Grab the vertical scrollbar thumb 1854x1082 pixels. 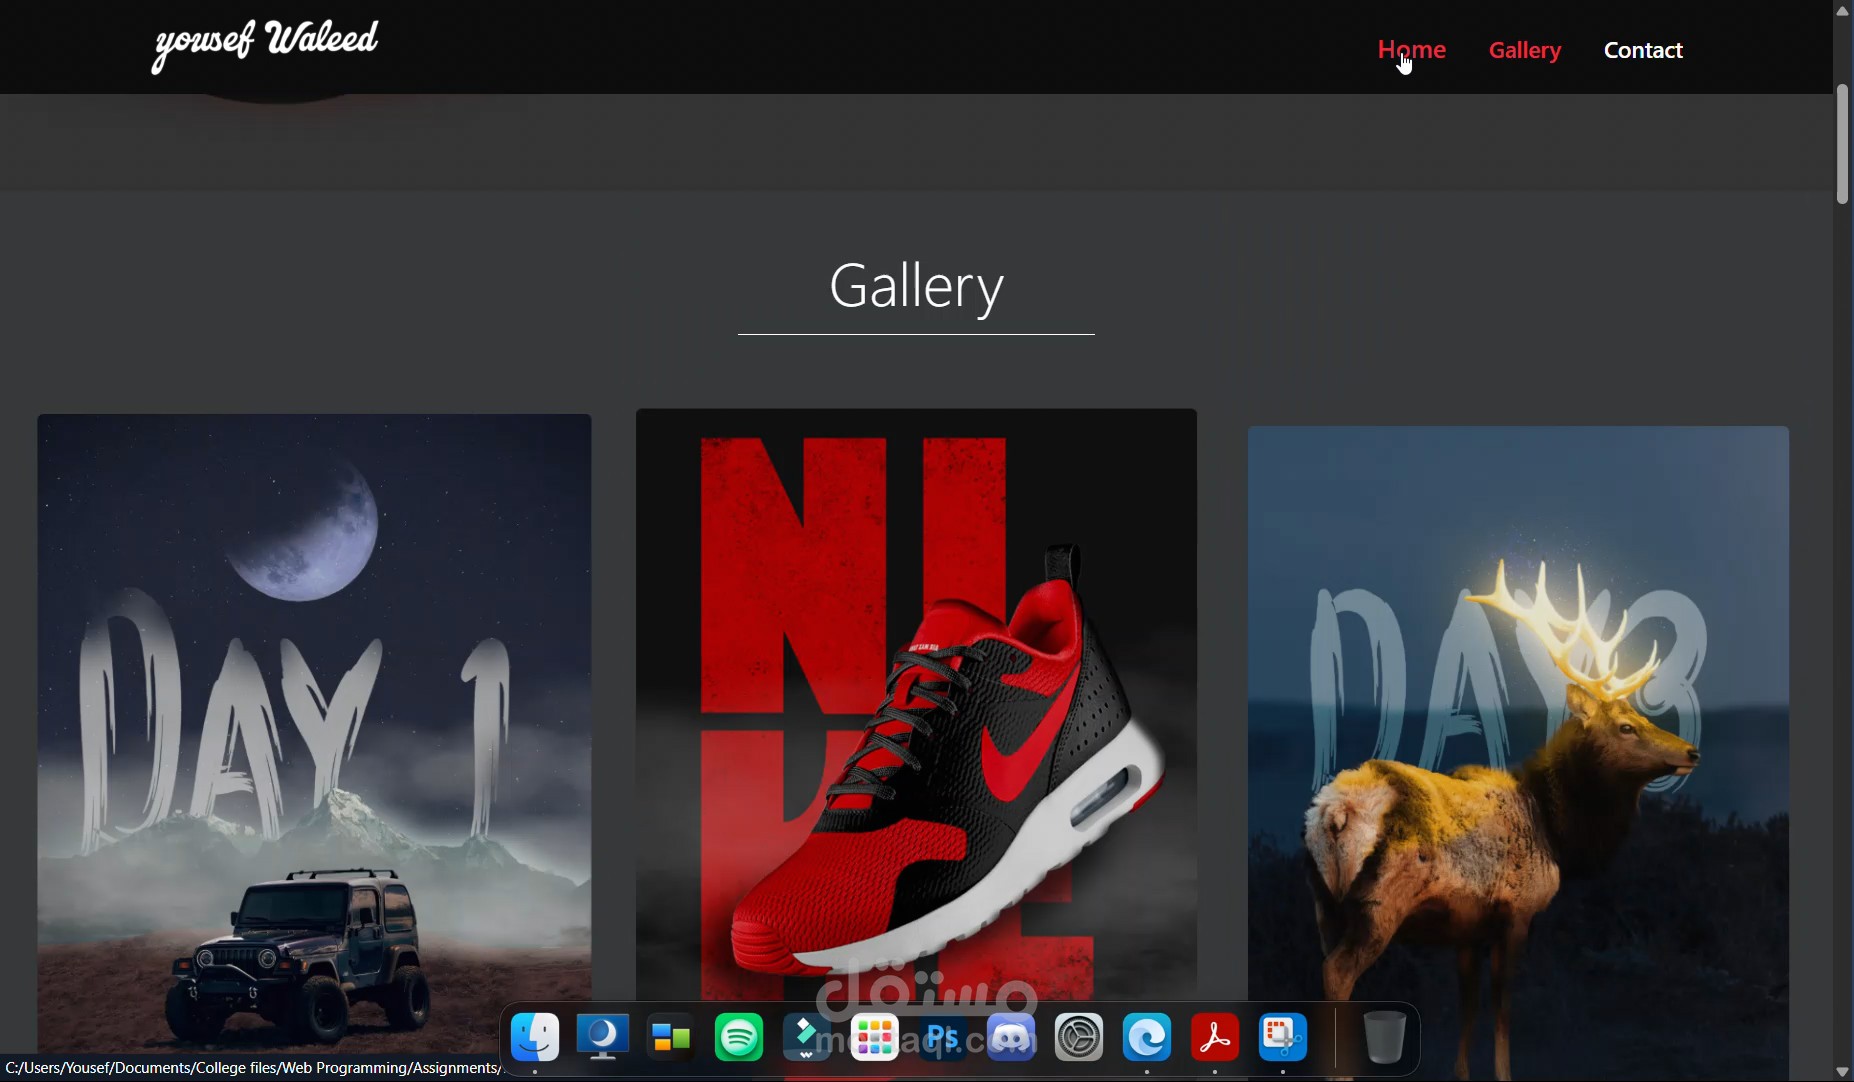1843,145
